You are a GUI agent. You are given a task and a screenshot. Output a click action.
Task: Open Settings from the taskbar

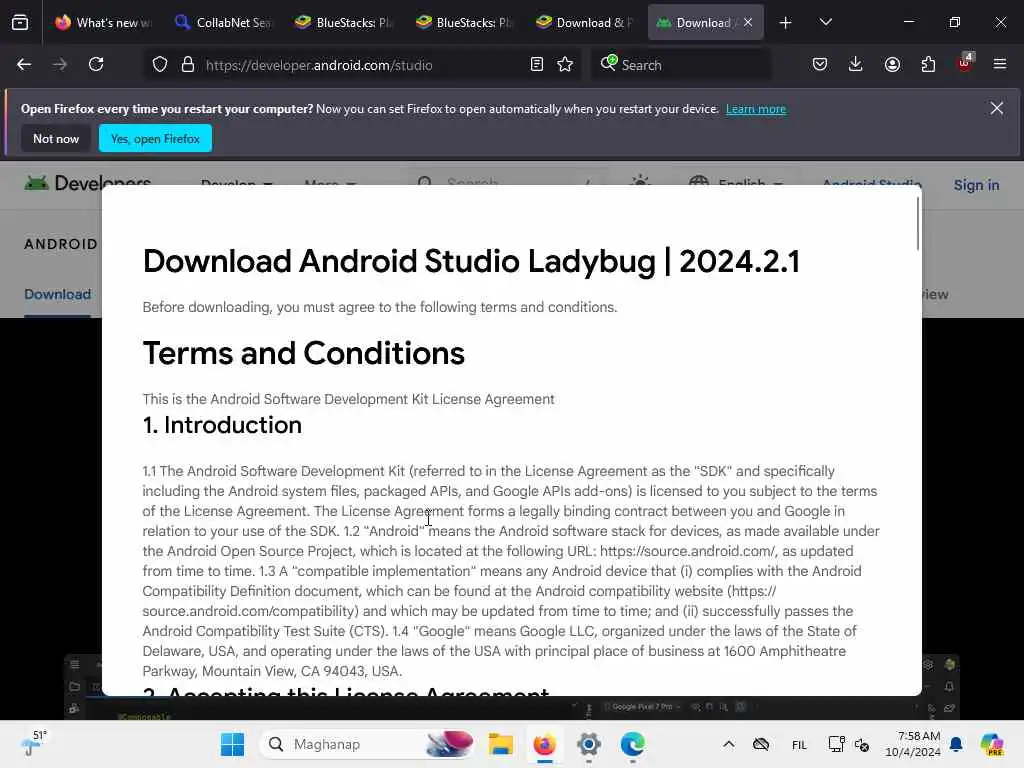pyautogui.click(x=588, y=744)
